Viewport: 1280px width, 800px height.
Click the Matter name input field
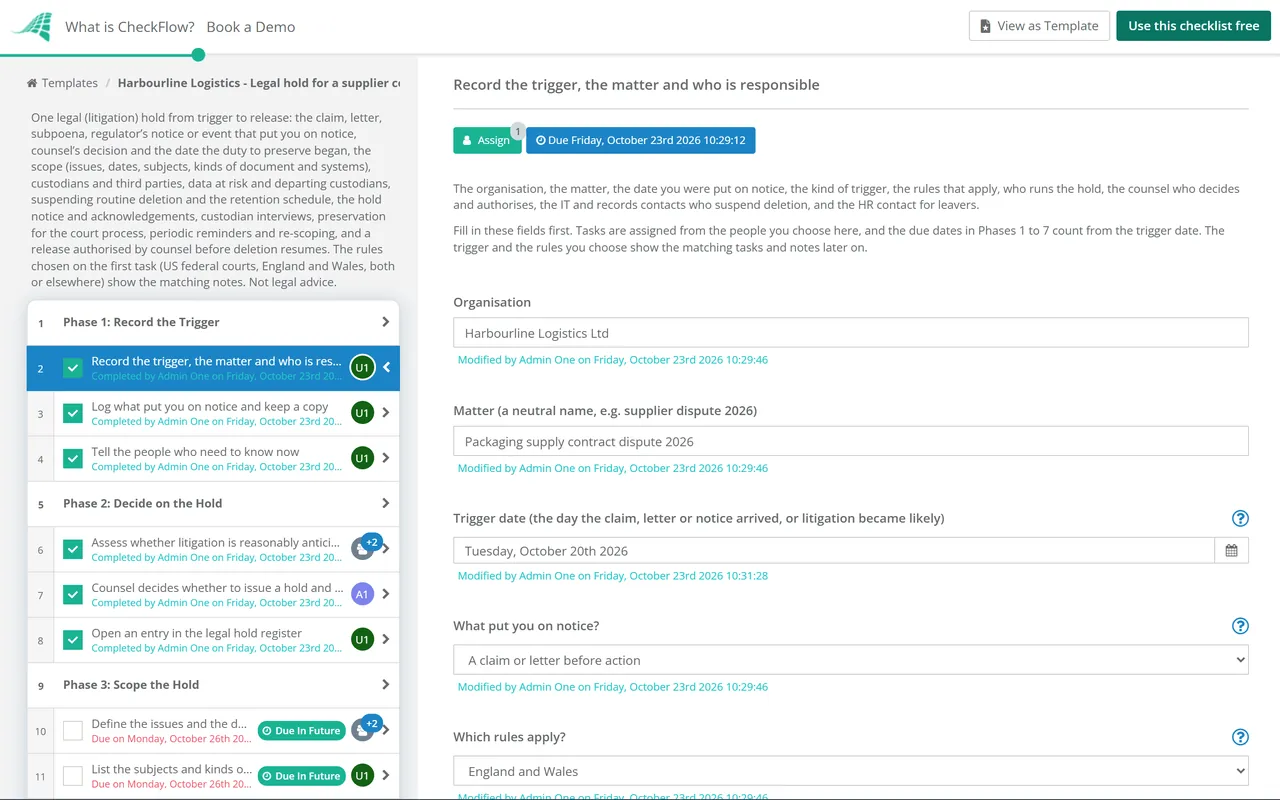pyautogui.click(x=851, y=441)
